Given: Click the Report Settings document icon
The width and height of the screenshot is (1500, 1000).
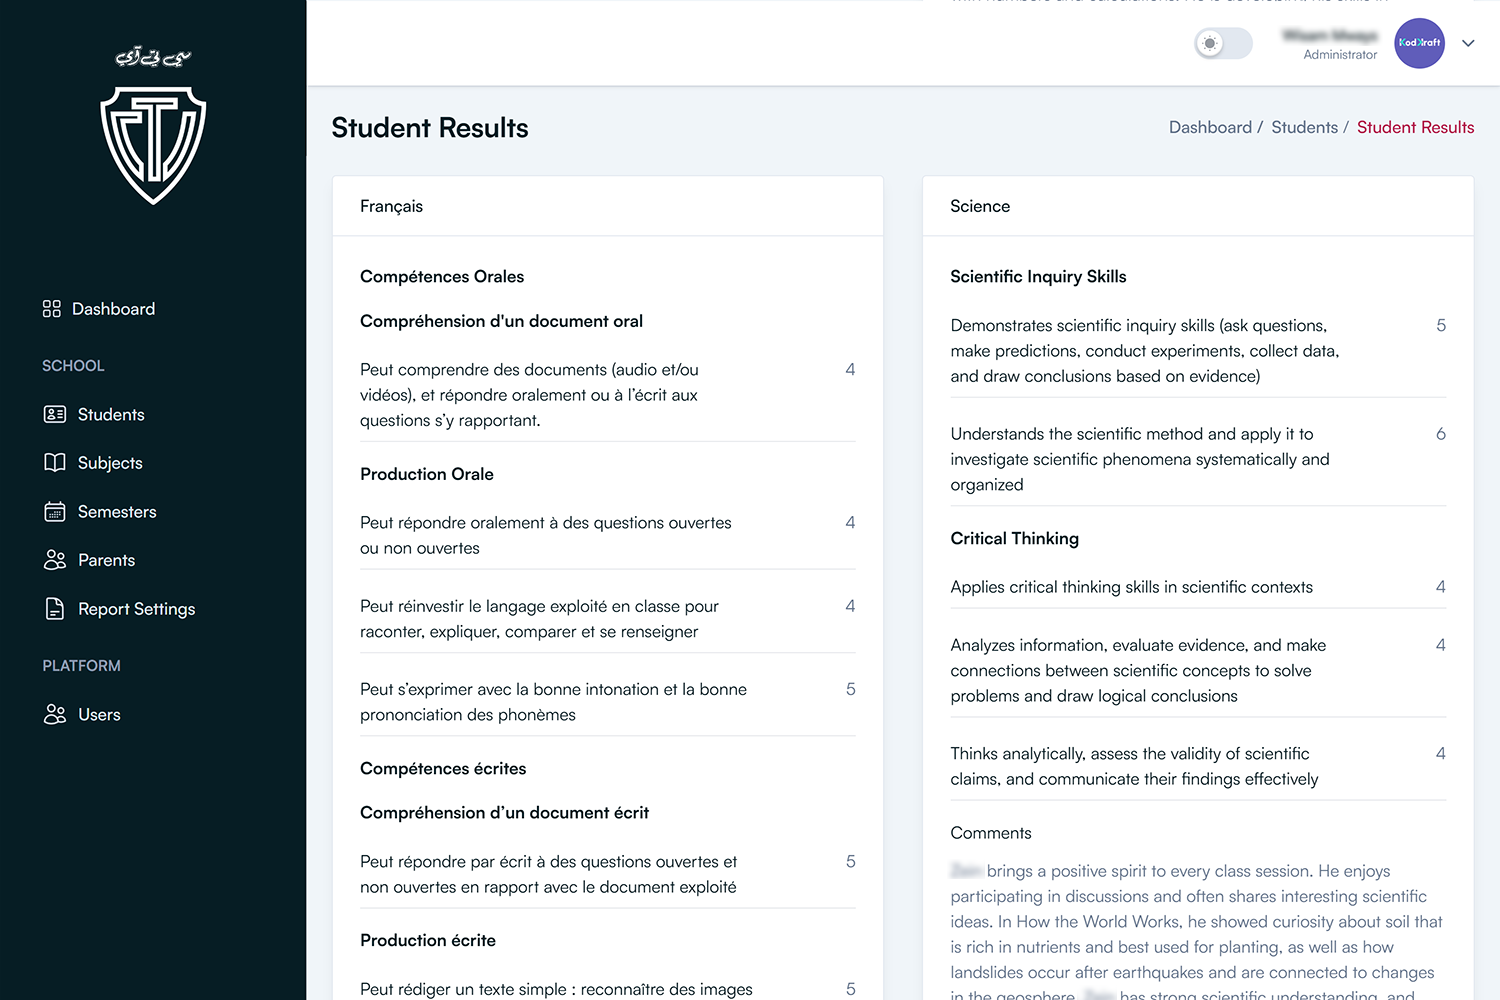Looking at the screenshot, I should [x=55, y=609].
